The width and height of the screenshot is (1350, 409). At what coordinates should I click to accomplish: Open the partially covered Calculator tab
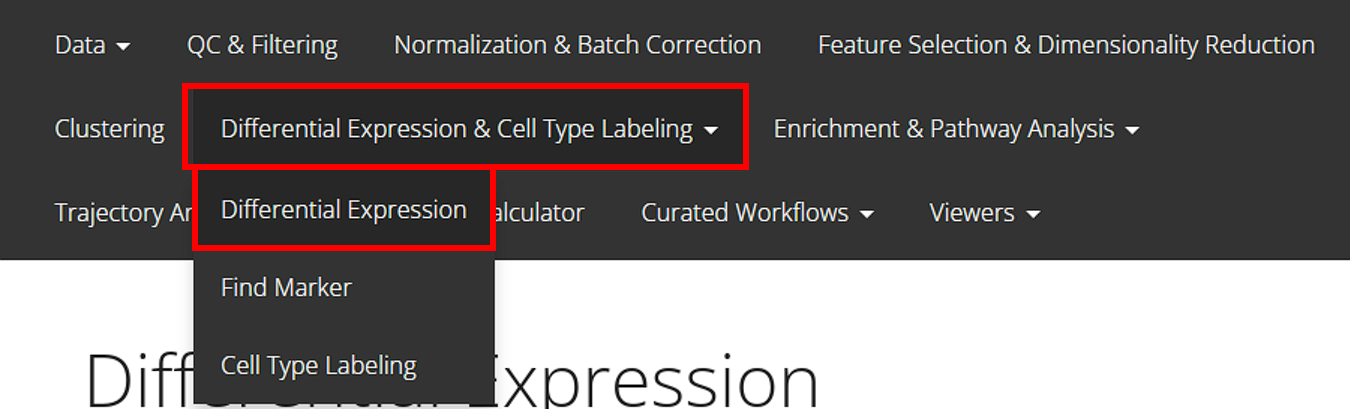tap(540, 213)
